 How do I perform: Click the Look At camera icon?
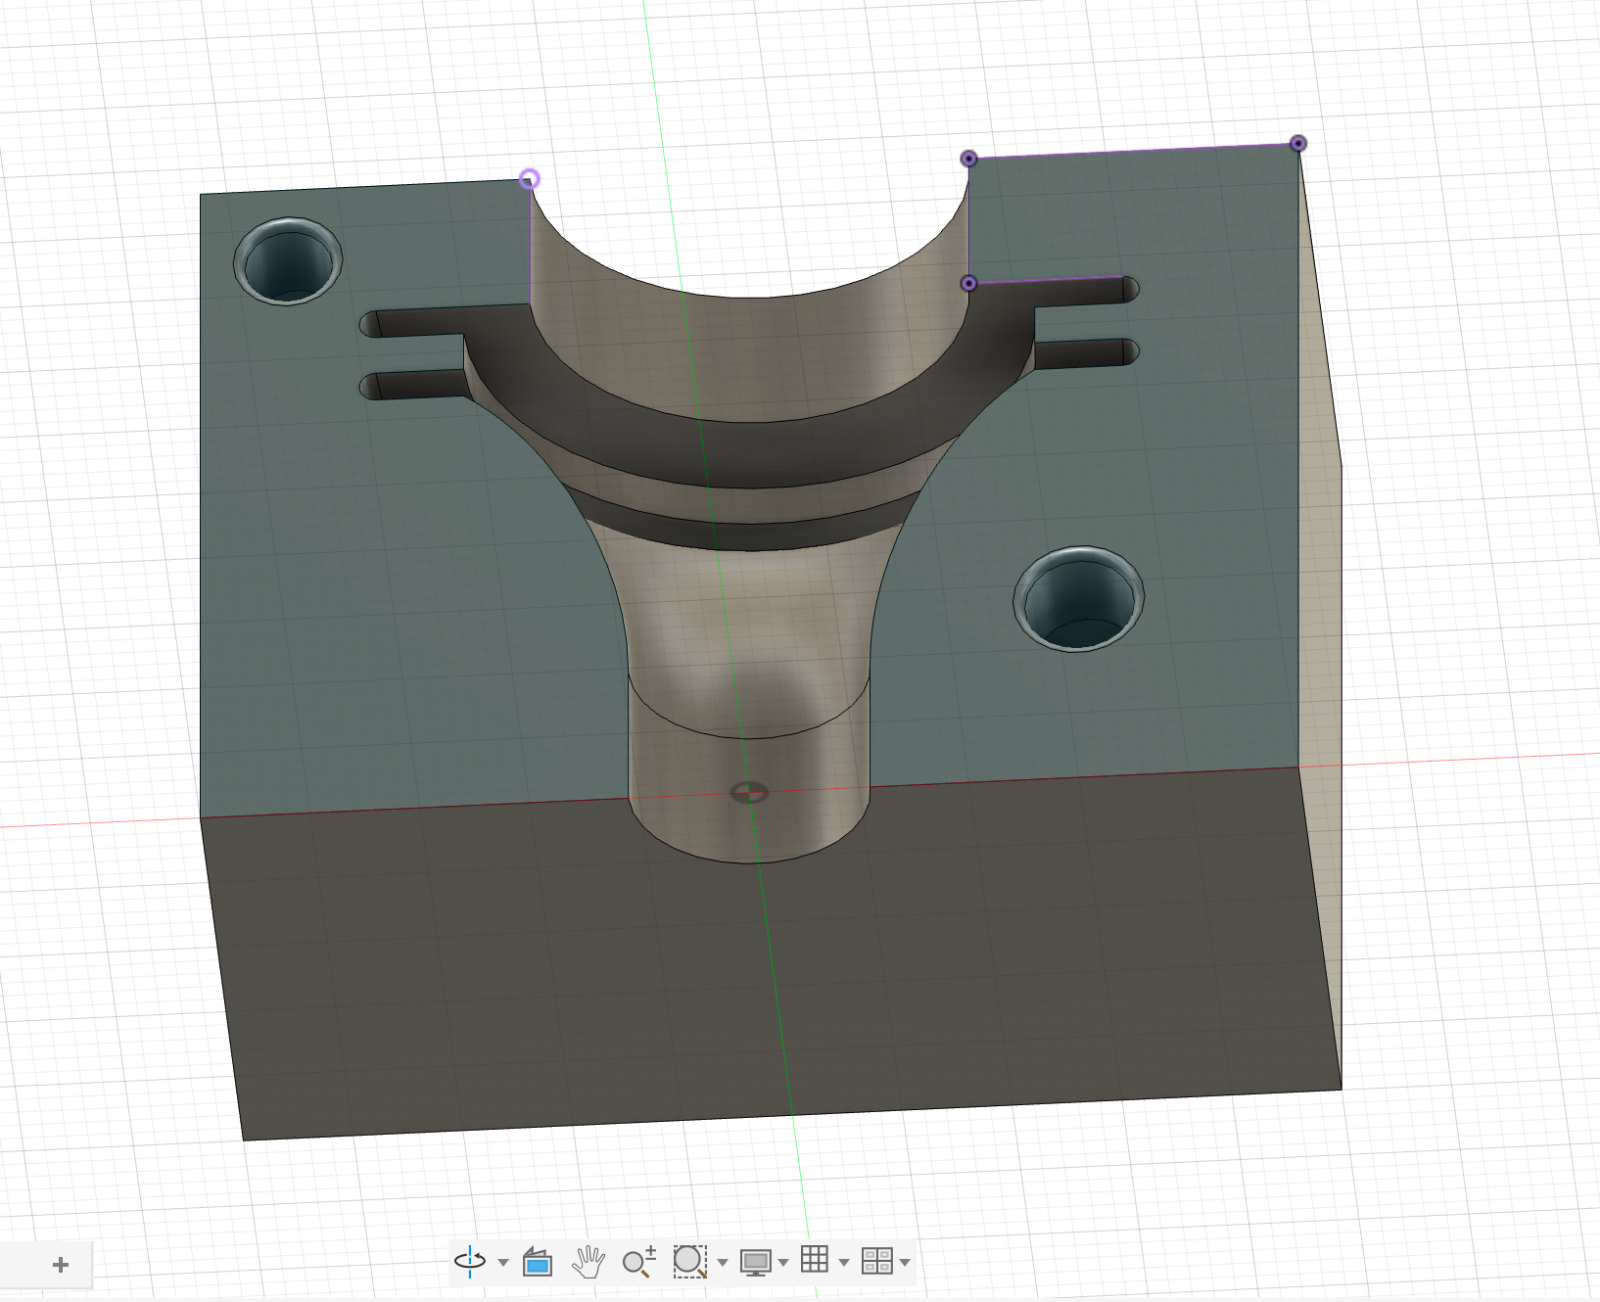click(538, 1262)
